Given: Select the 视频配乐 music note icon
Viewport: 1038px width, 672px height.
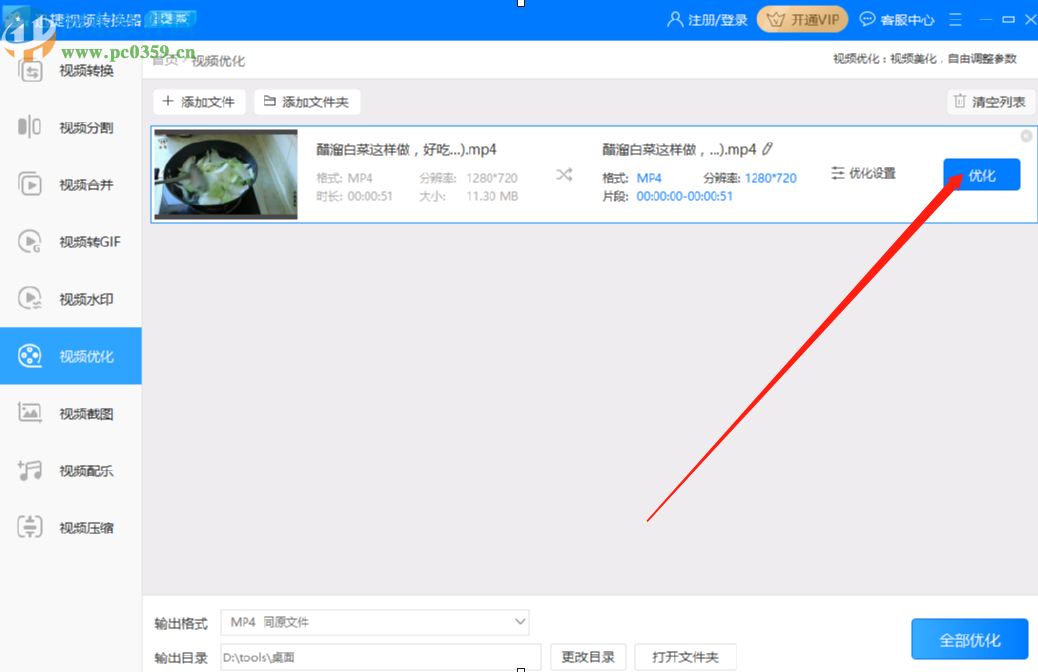Looking at the screenshot, I should (x=30, y=470).
